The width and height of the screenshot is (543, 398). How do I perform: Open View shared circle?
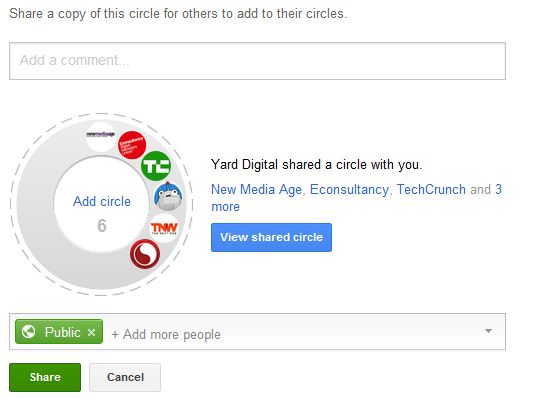coord(271,237)
